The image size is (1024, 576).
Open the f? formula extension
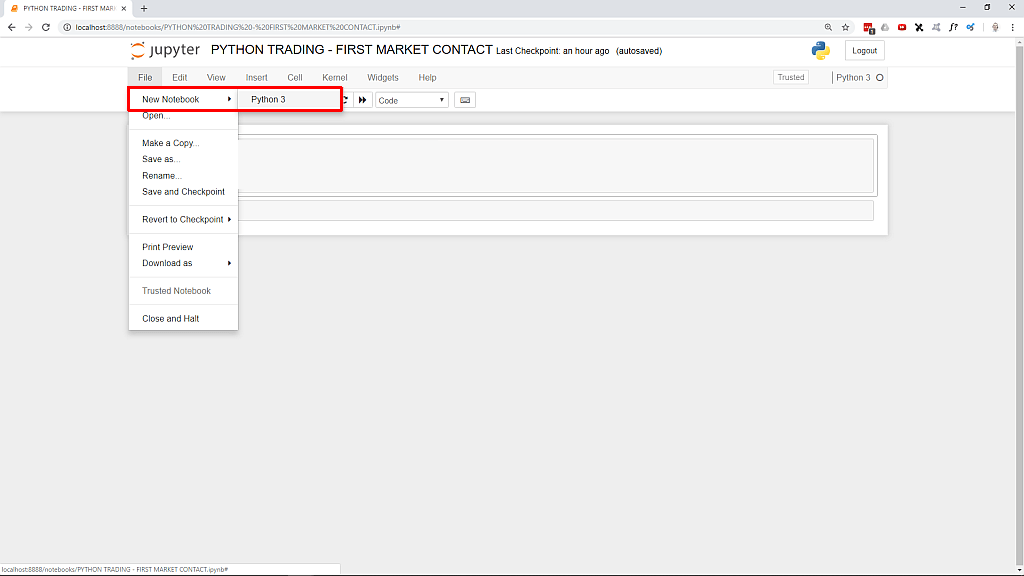click(x=953, y=27)
